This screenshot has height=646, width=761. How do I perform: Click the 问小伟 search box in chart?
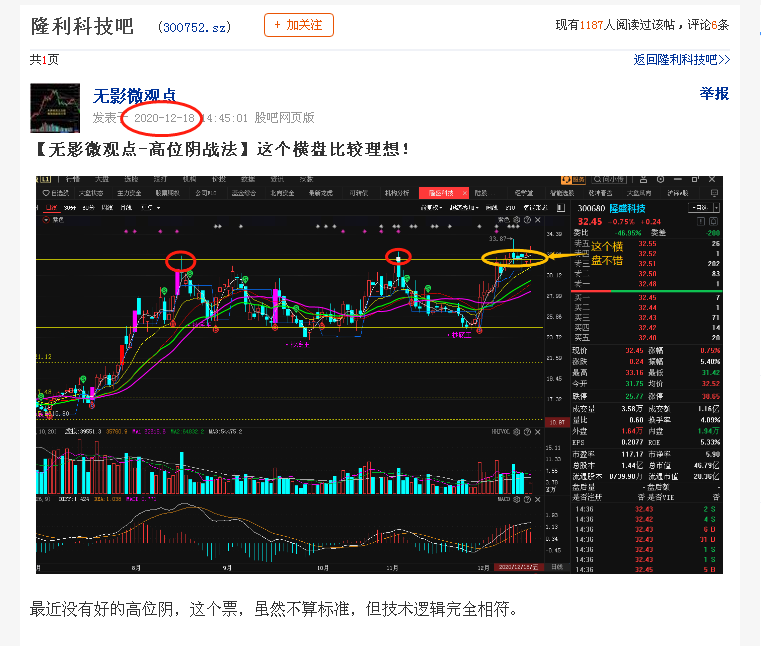point(609,180)
